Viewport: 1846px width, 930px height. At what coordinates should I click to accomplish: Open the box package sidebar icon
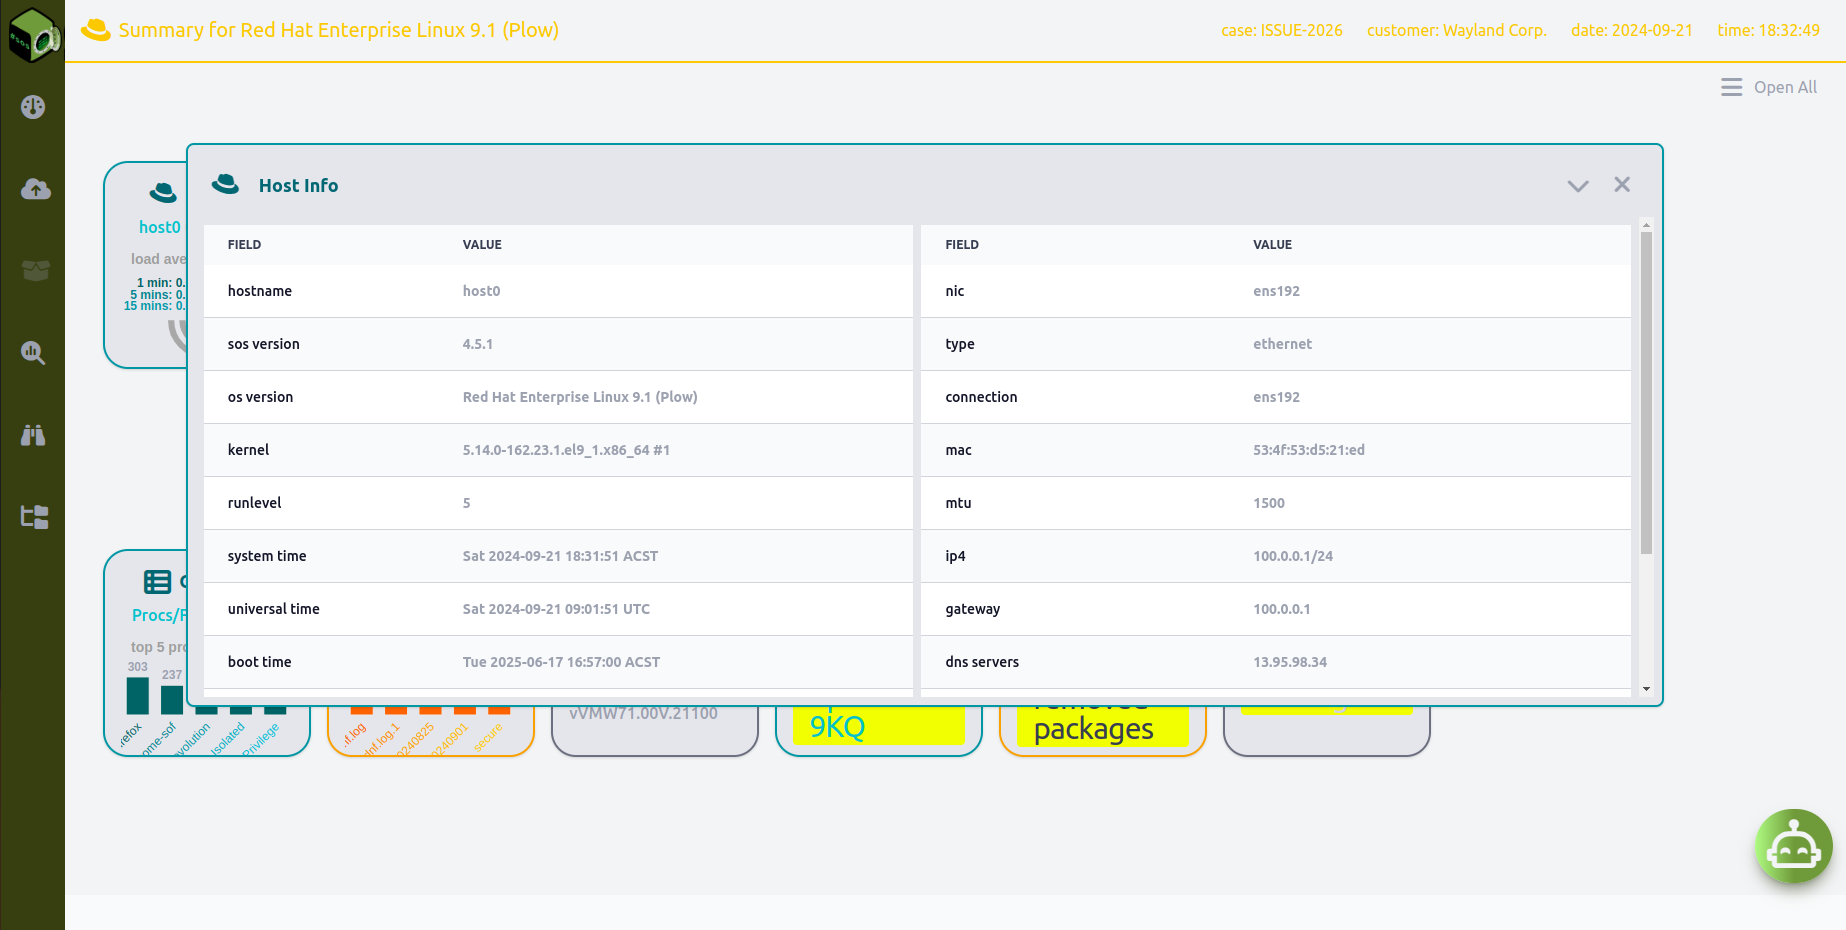click(36, 270)
